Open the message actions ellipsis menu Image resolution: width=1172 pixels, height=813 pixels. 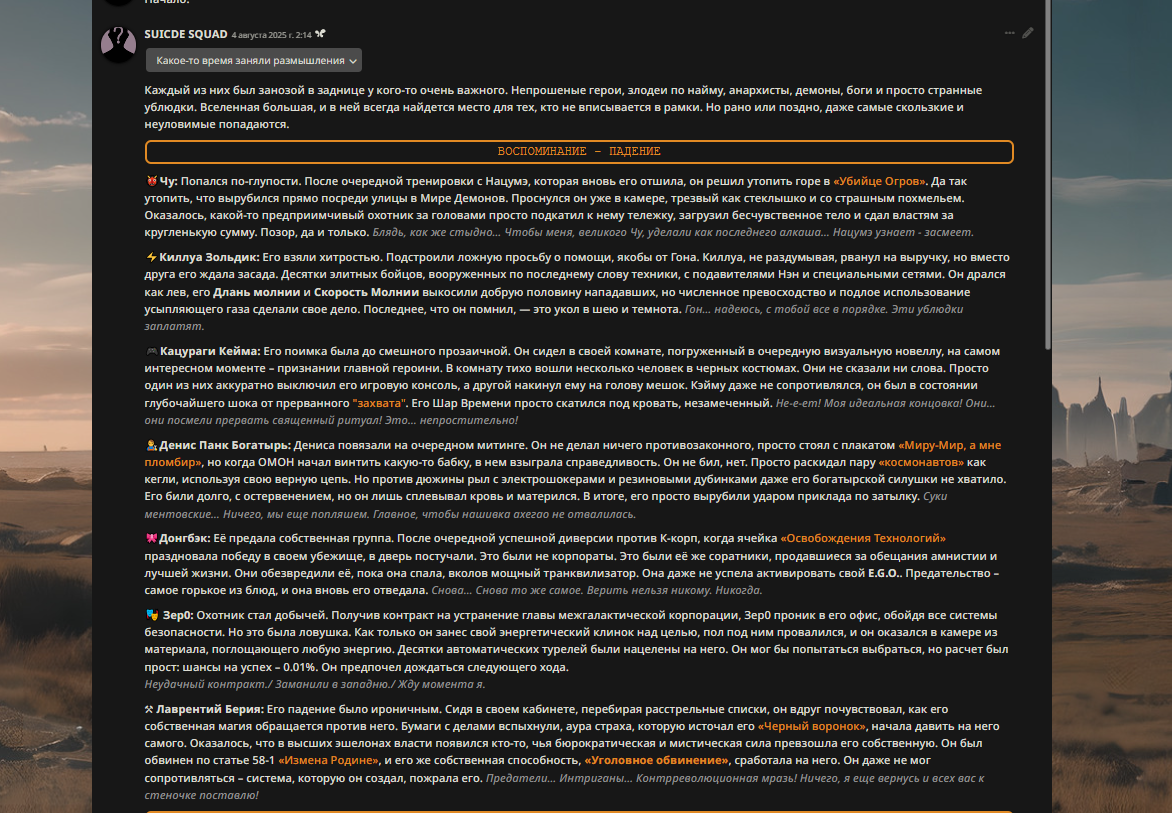pyautogui.click(x=1009, y=33)
